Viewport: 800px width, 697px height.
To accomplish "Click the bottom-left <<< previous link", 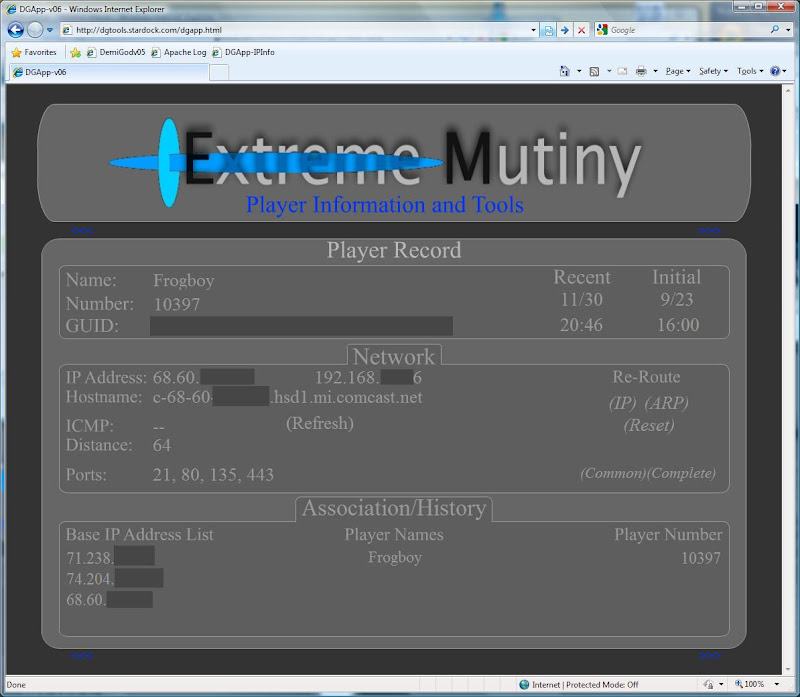I will click(x=82, y=655).
